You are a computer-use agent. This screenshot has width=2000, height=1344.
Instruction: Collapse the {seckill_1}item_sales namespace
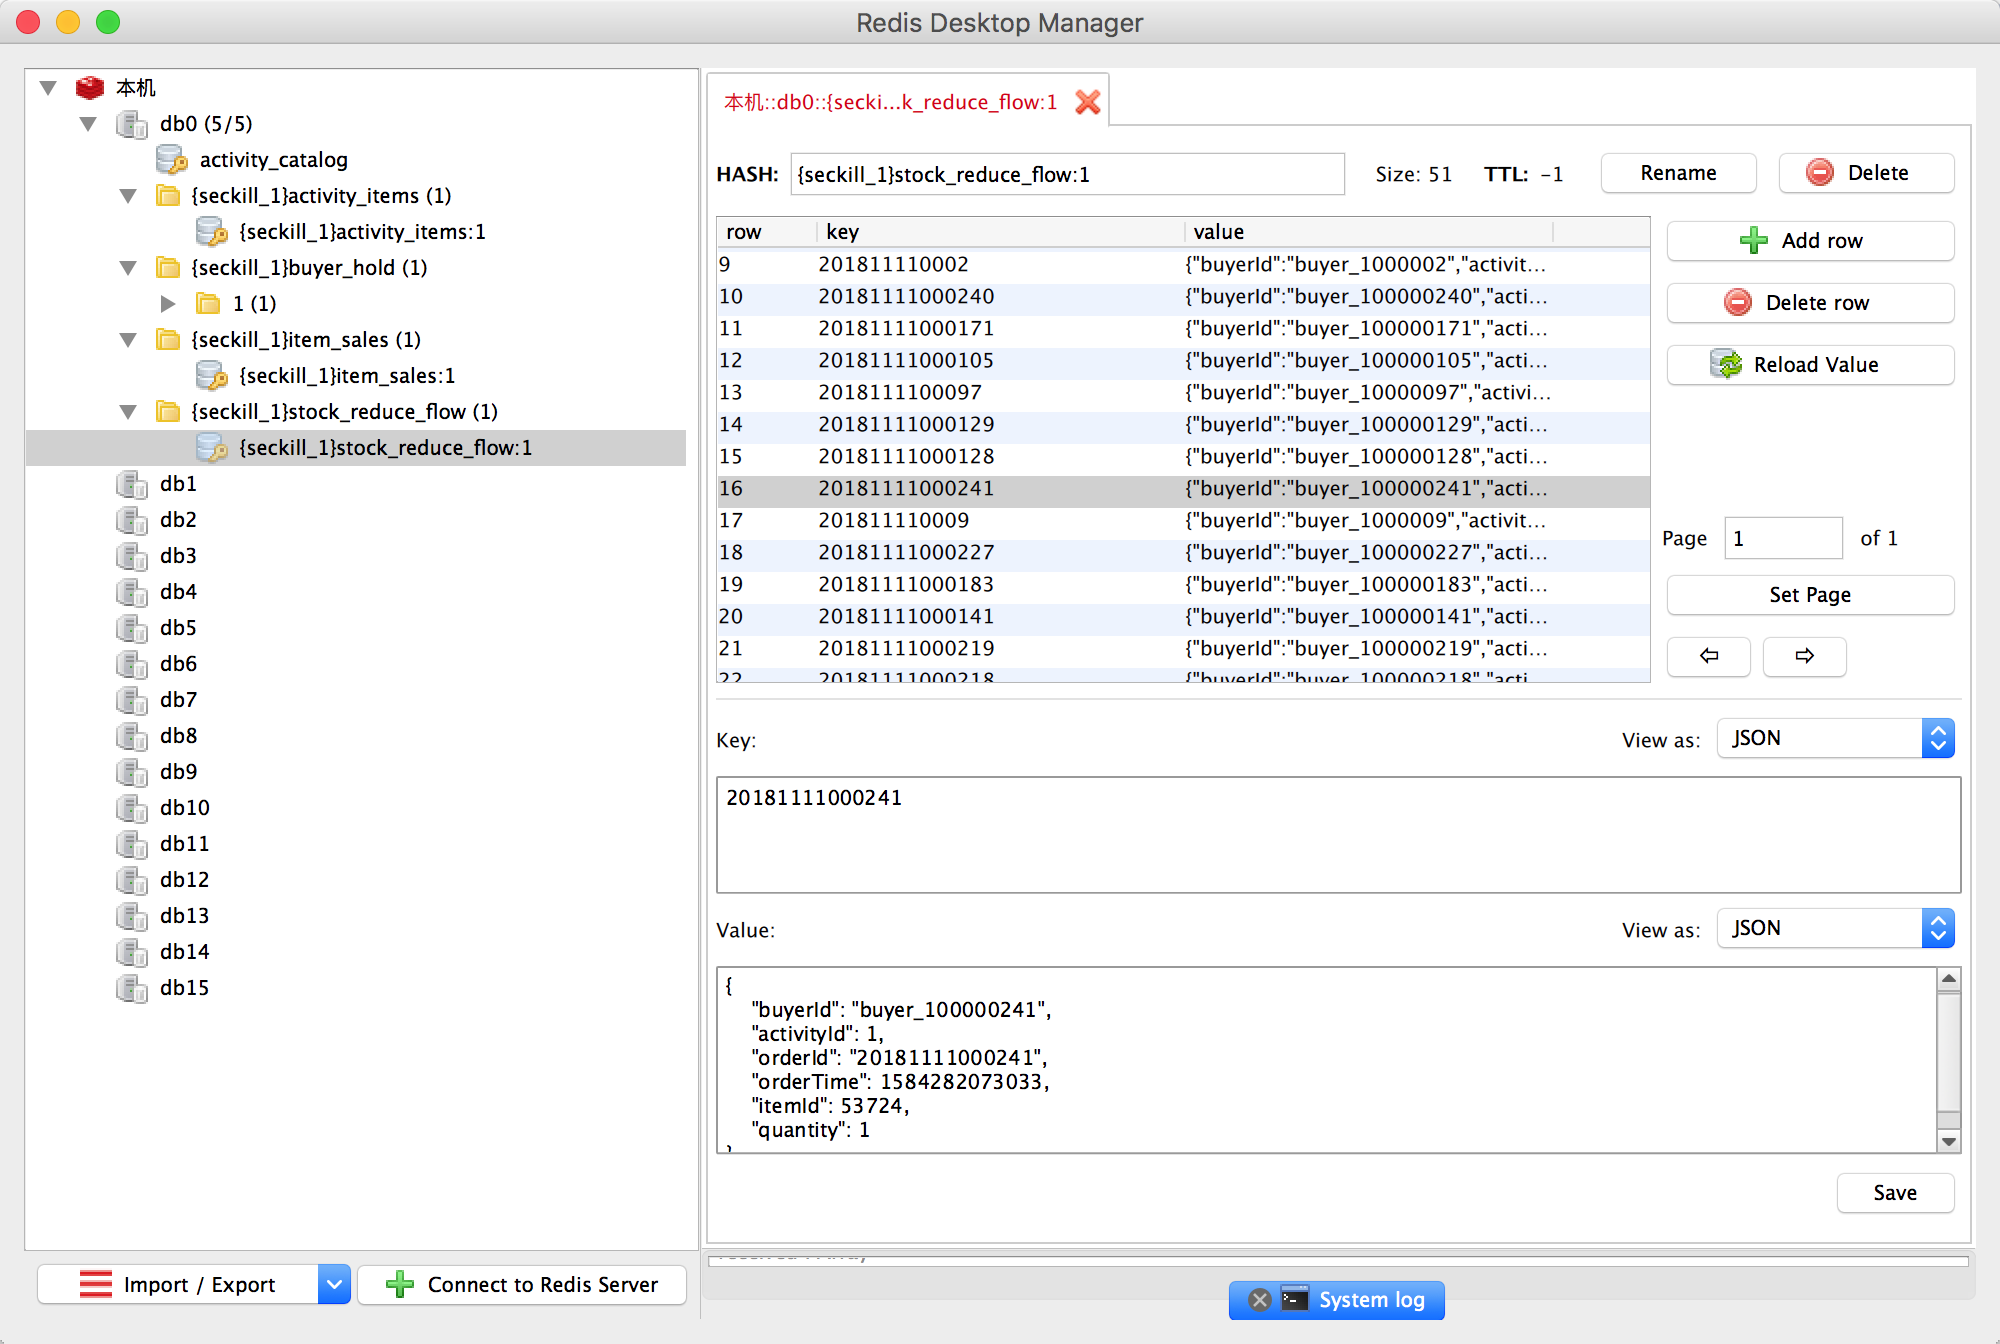tap(128, 340)
